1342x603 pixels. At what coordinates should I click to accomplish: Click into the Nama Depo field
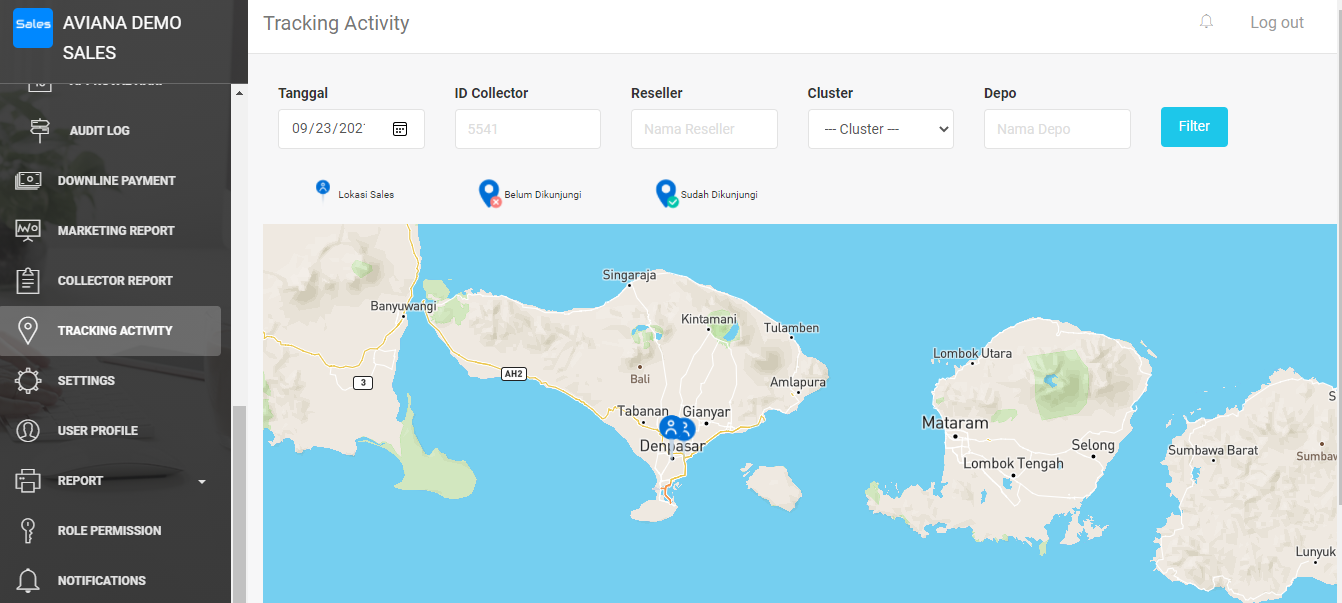point(1057,129)
